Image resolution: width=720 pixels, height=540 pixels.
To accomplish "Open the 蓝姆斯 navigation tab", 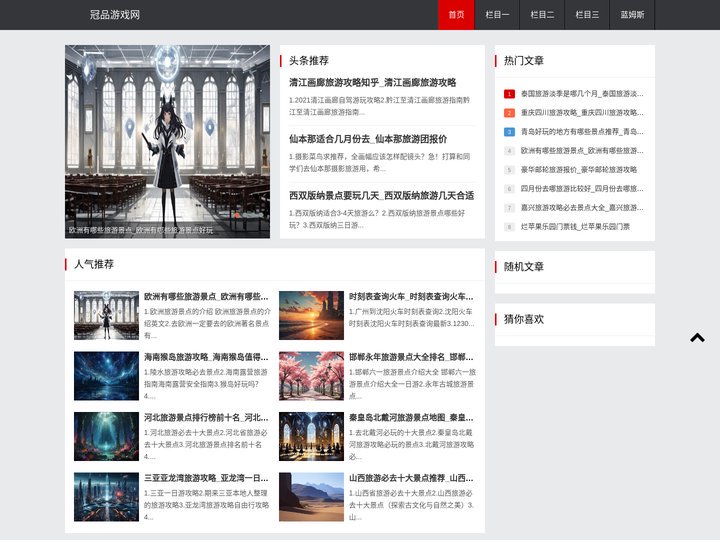I will tap(632, 15).
